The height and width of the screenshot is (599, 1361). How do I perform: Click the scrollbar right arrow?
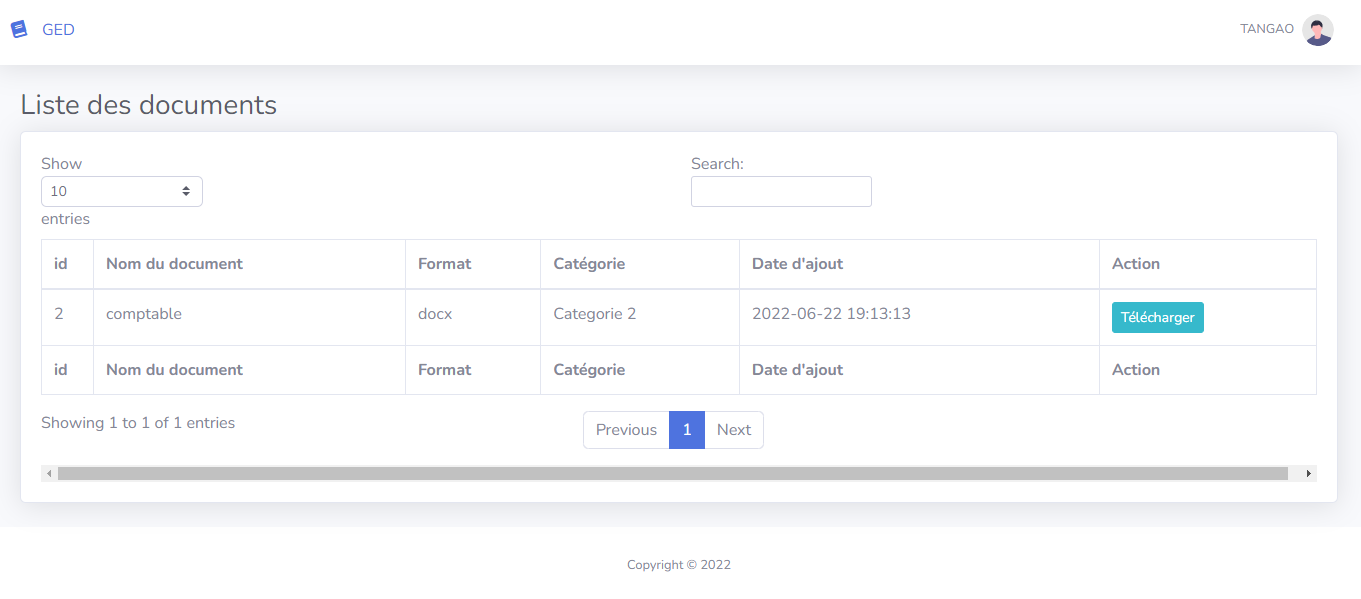1308,473
